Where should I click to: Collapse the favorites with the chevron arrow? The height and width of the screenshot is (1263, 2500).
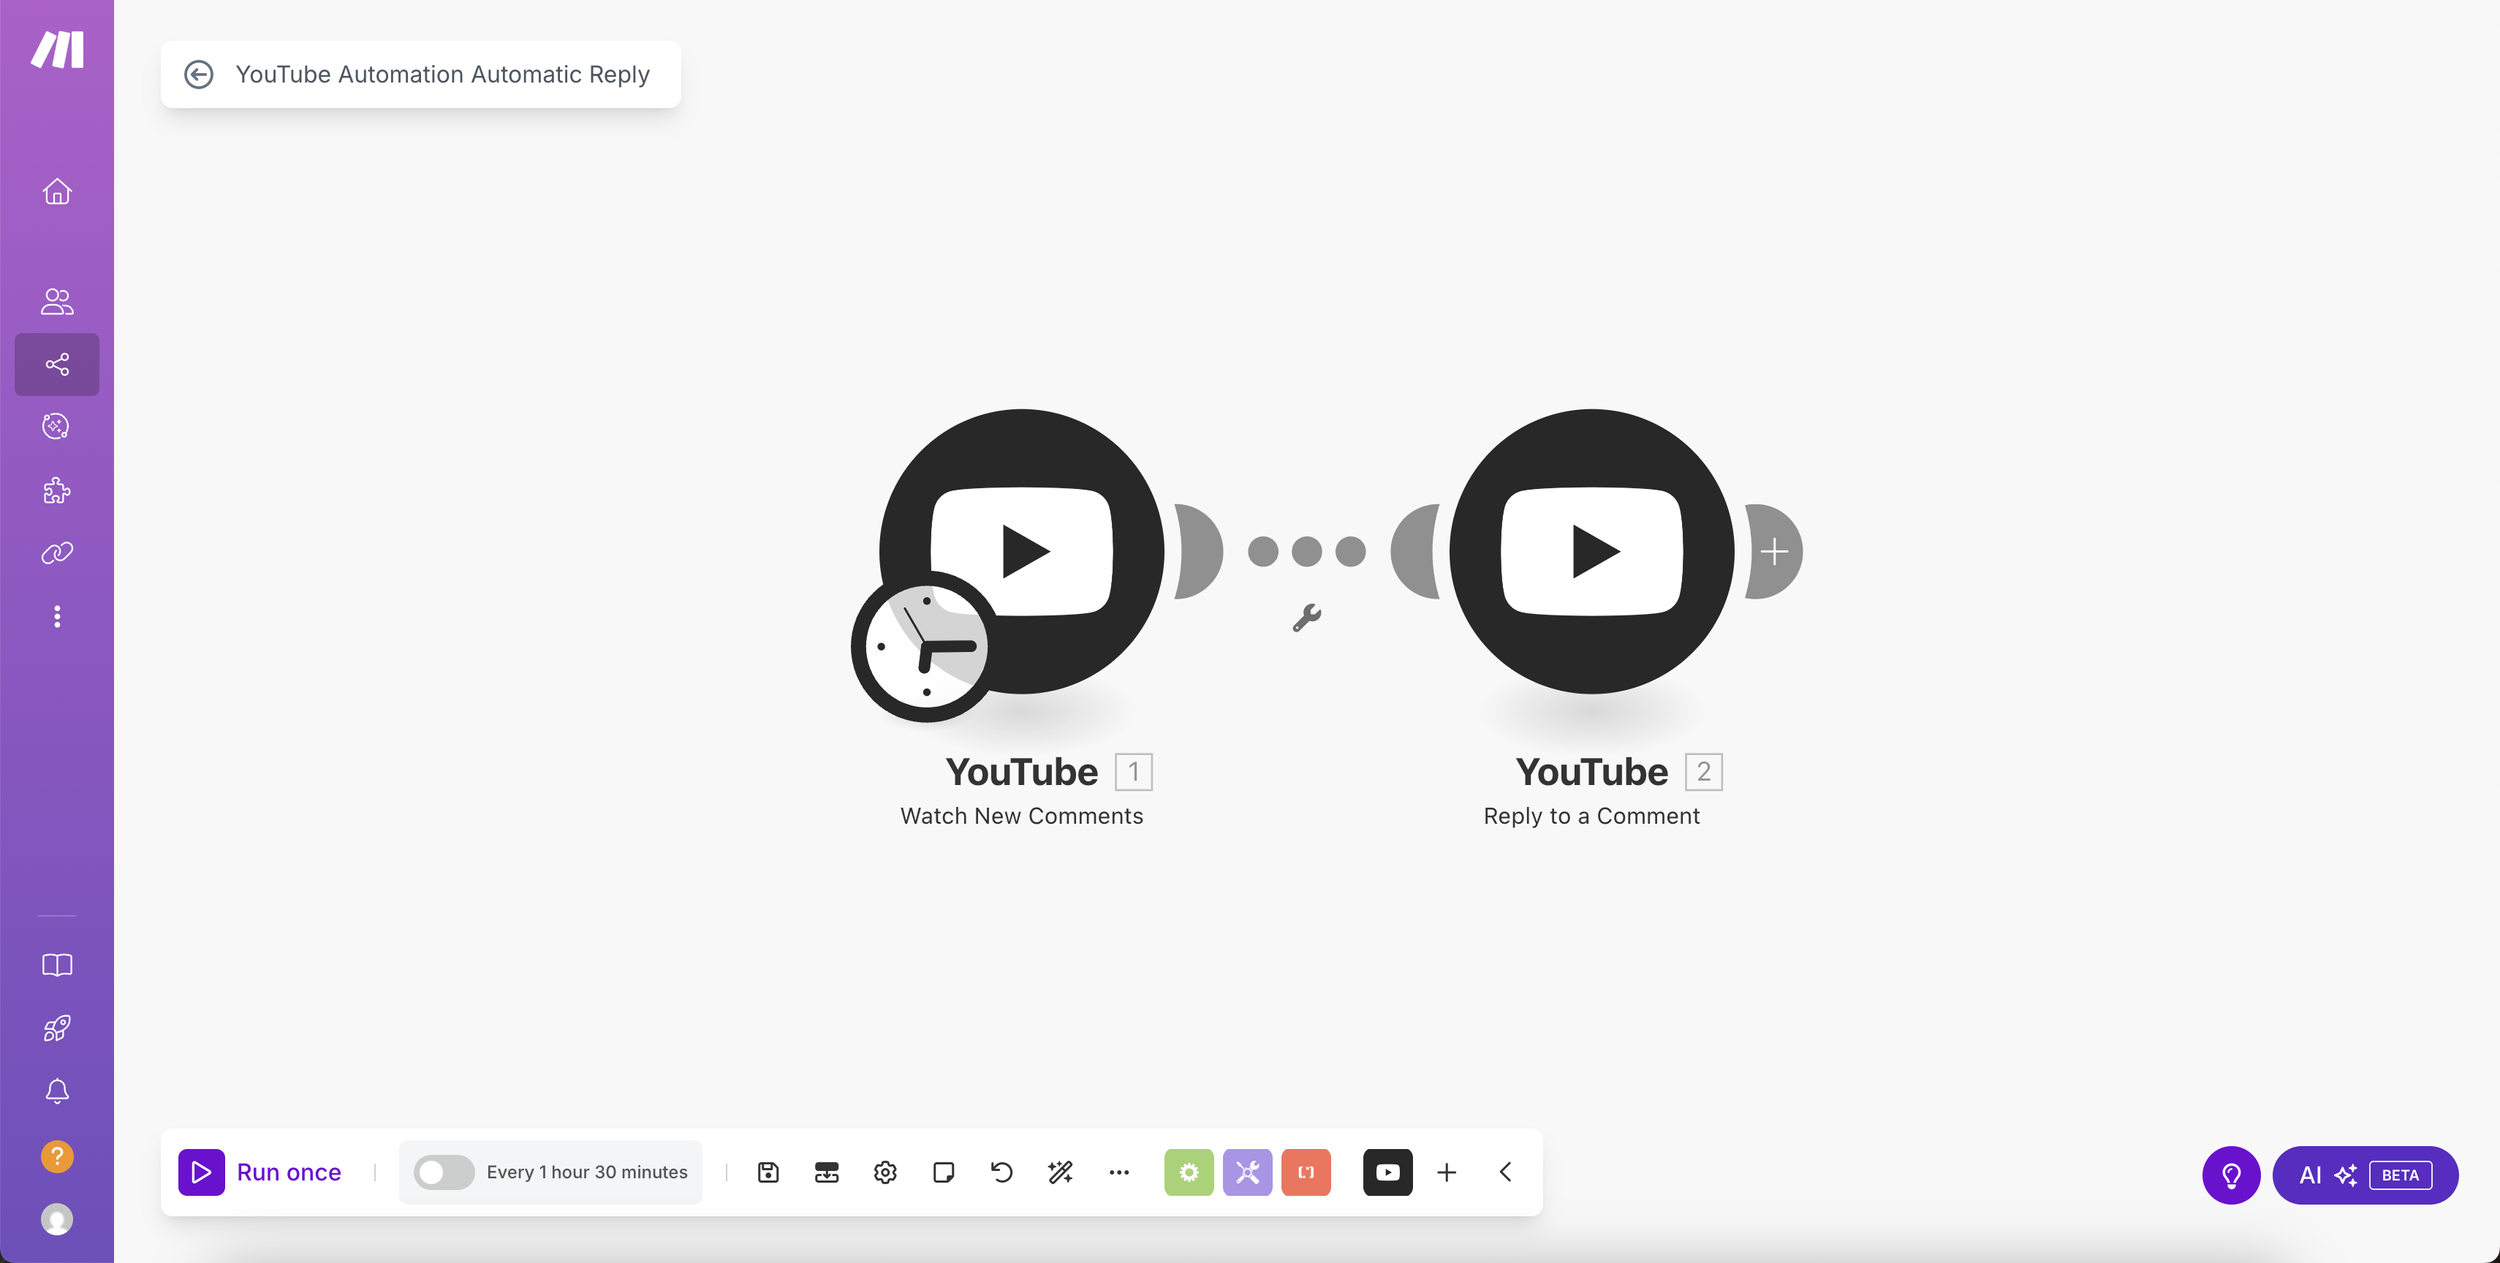click(x=1505, y=1172)
